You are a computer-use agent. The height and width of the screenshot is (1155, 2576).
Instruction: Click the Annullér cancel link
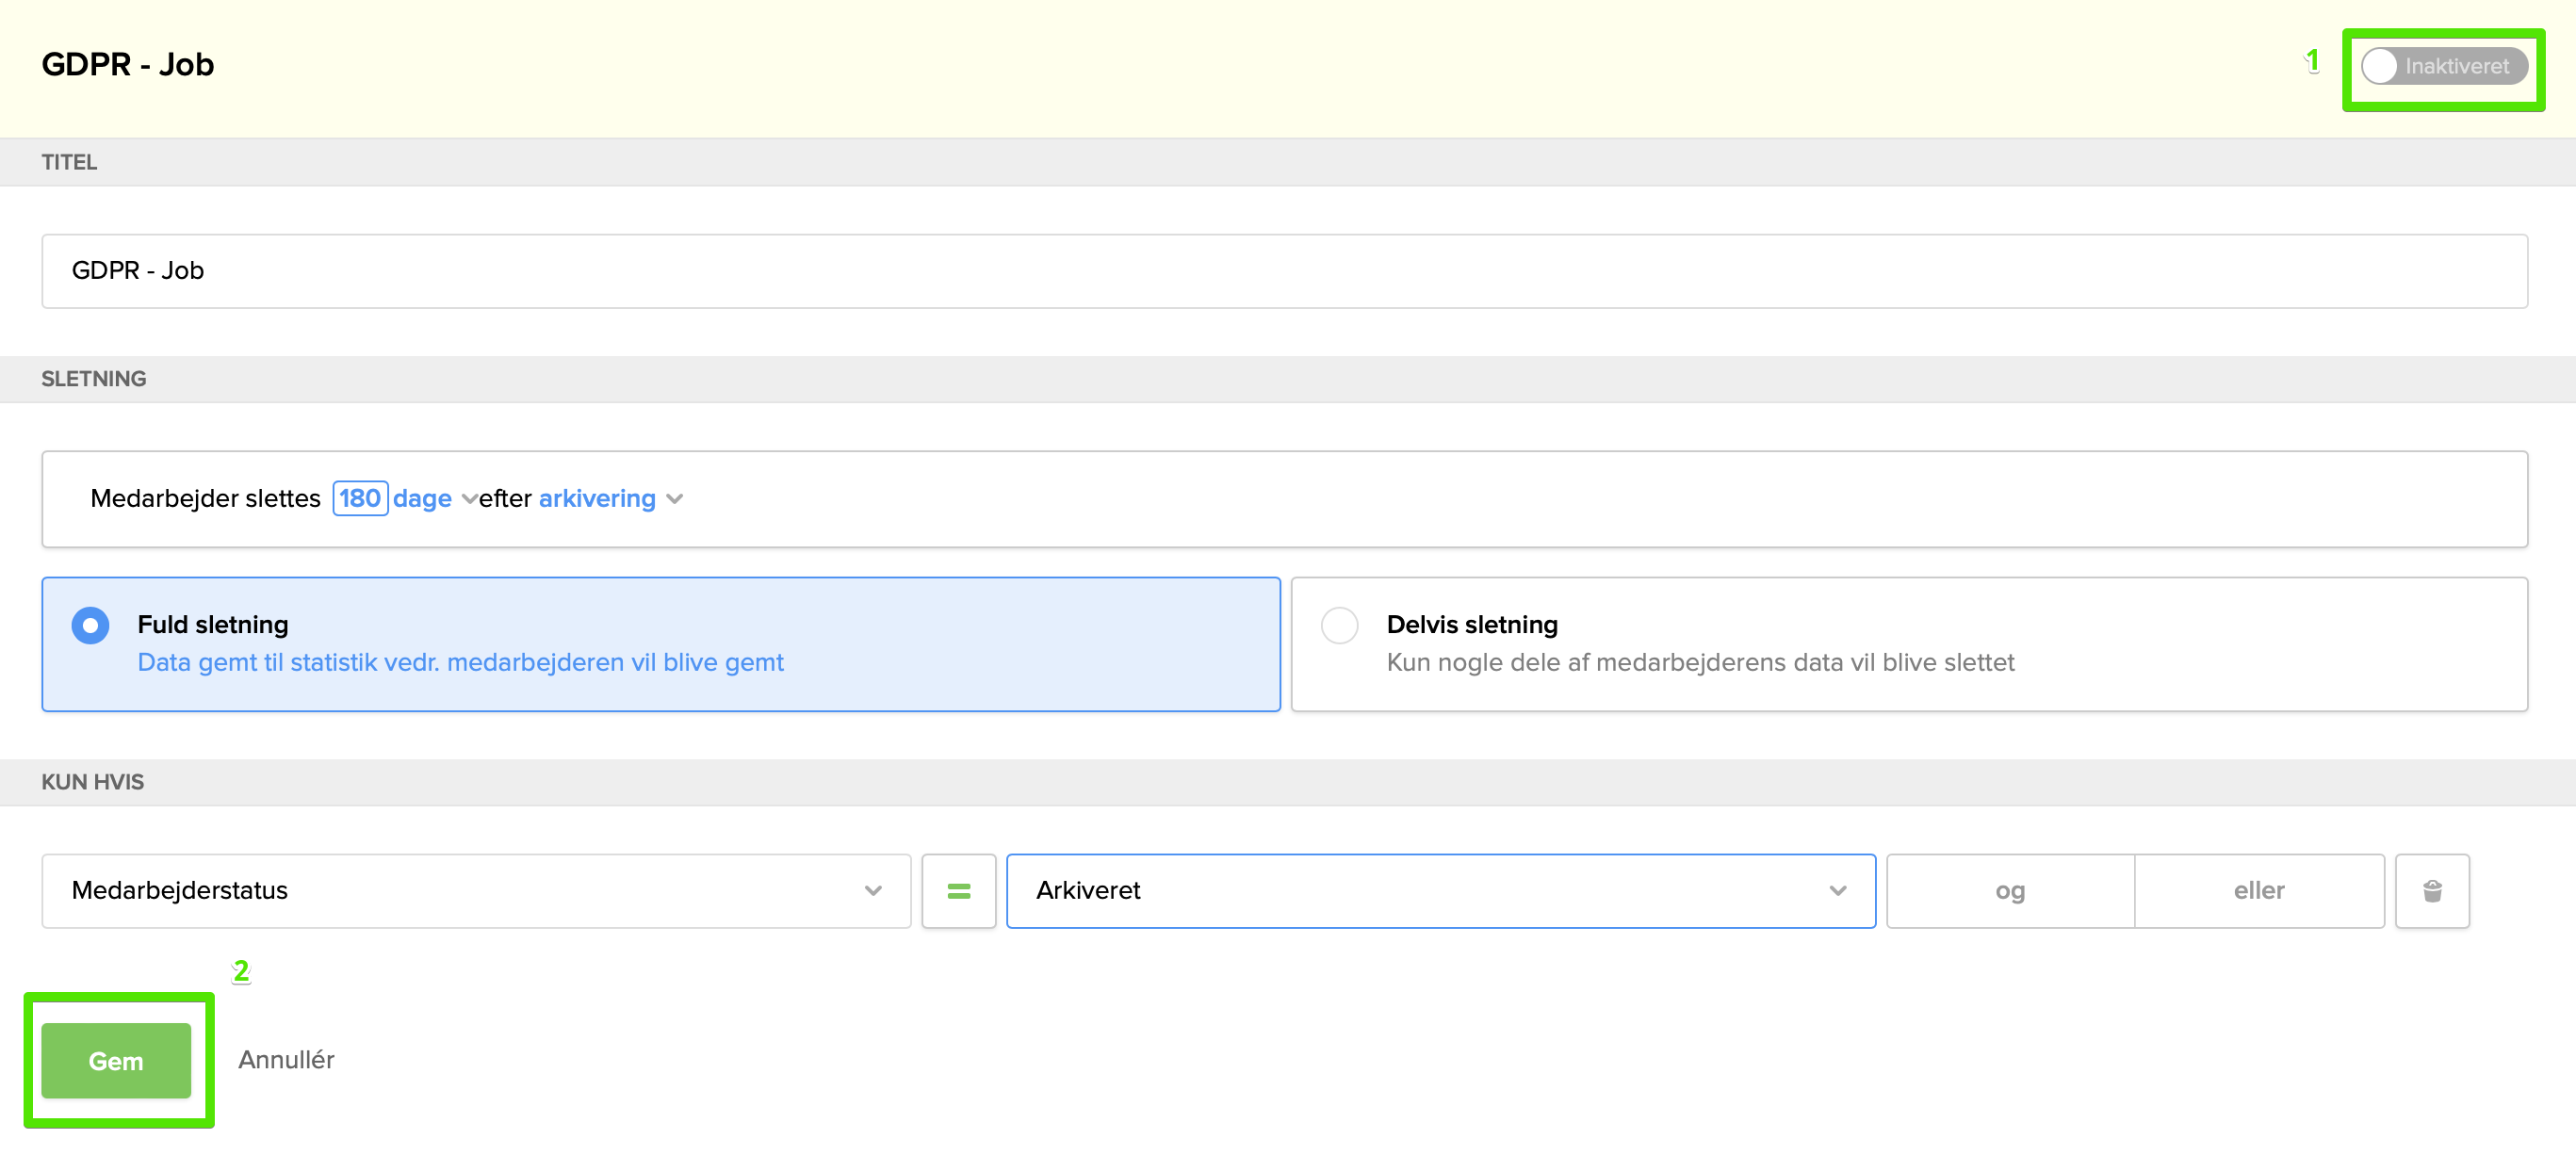[x=286, y=1059]
